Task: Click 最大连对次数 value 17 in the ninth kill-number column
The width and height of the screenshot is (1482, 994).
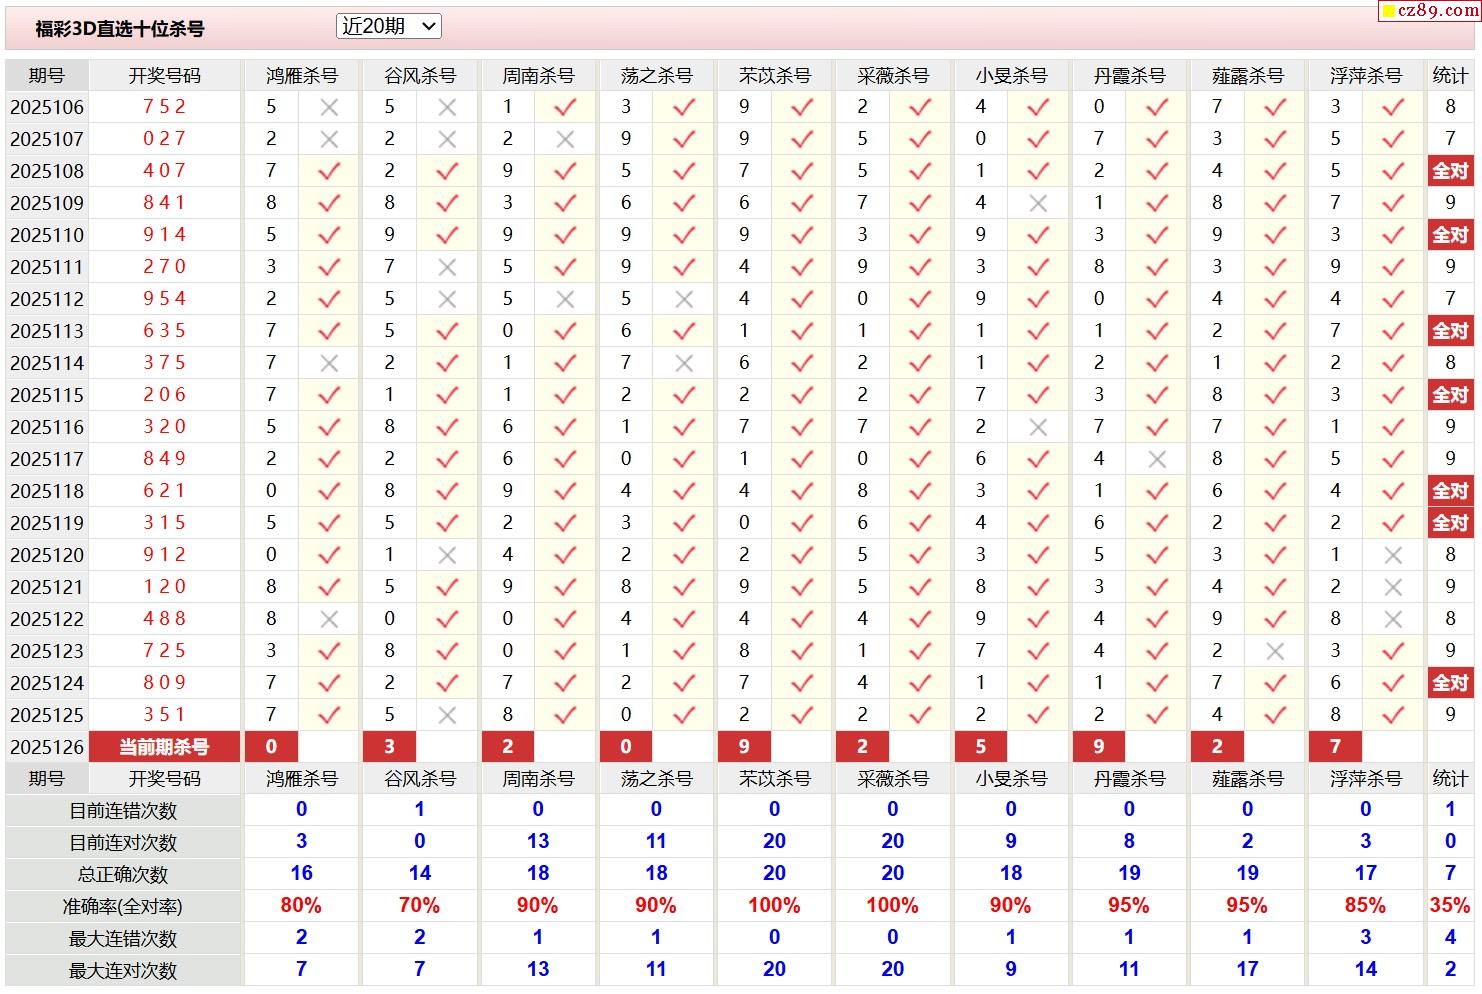Action: coord(1247,970)
